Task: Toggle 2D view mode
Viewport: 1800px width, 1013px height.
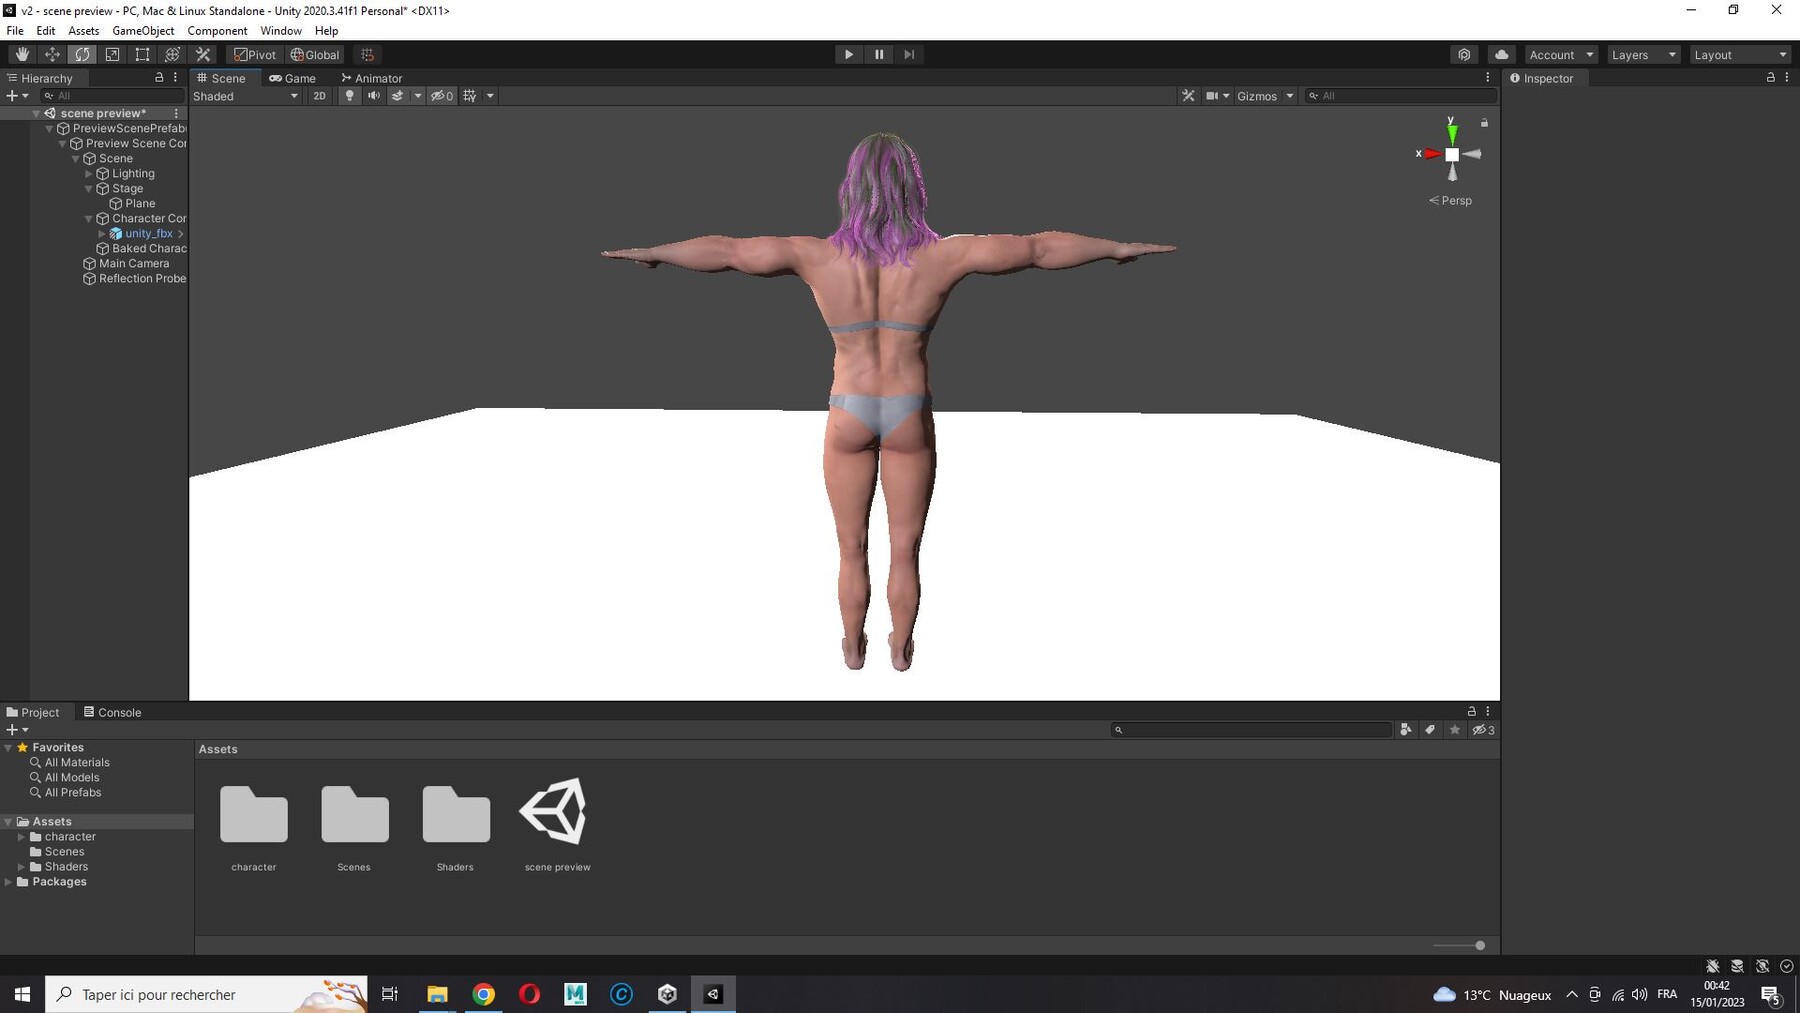Action: pyautogui.click(x=319, y=96)
